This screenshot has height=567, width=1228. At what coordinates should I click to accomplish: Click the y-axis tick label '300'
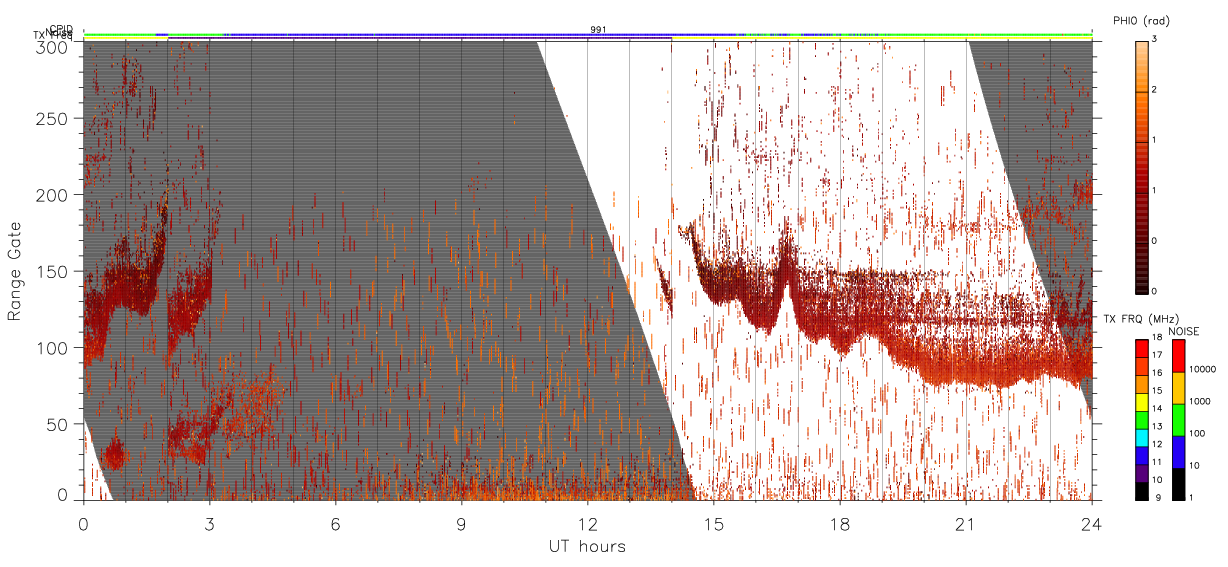click(54, 47)
